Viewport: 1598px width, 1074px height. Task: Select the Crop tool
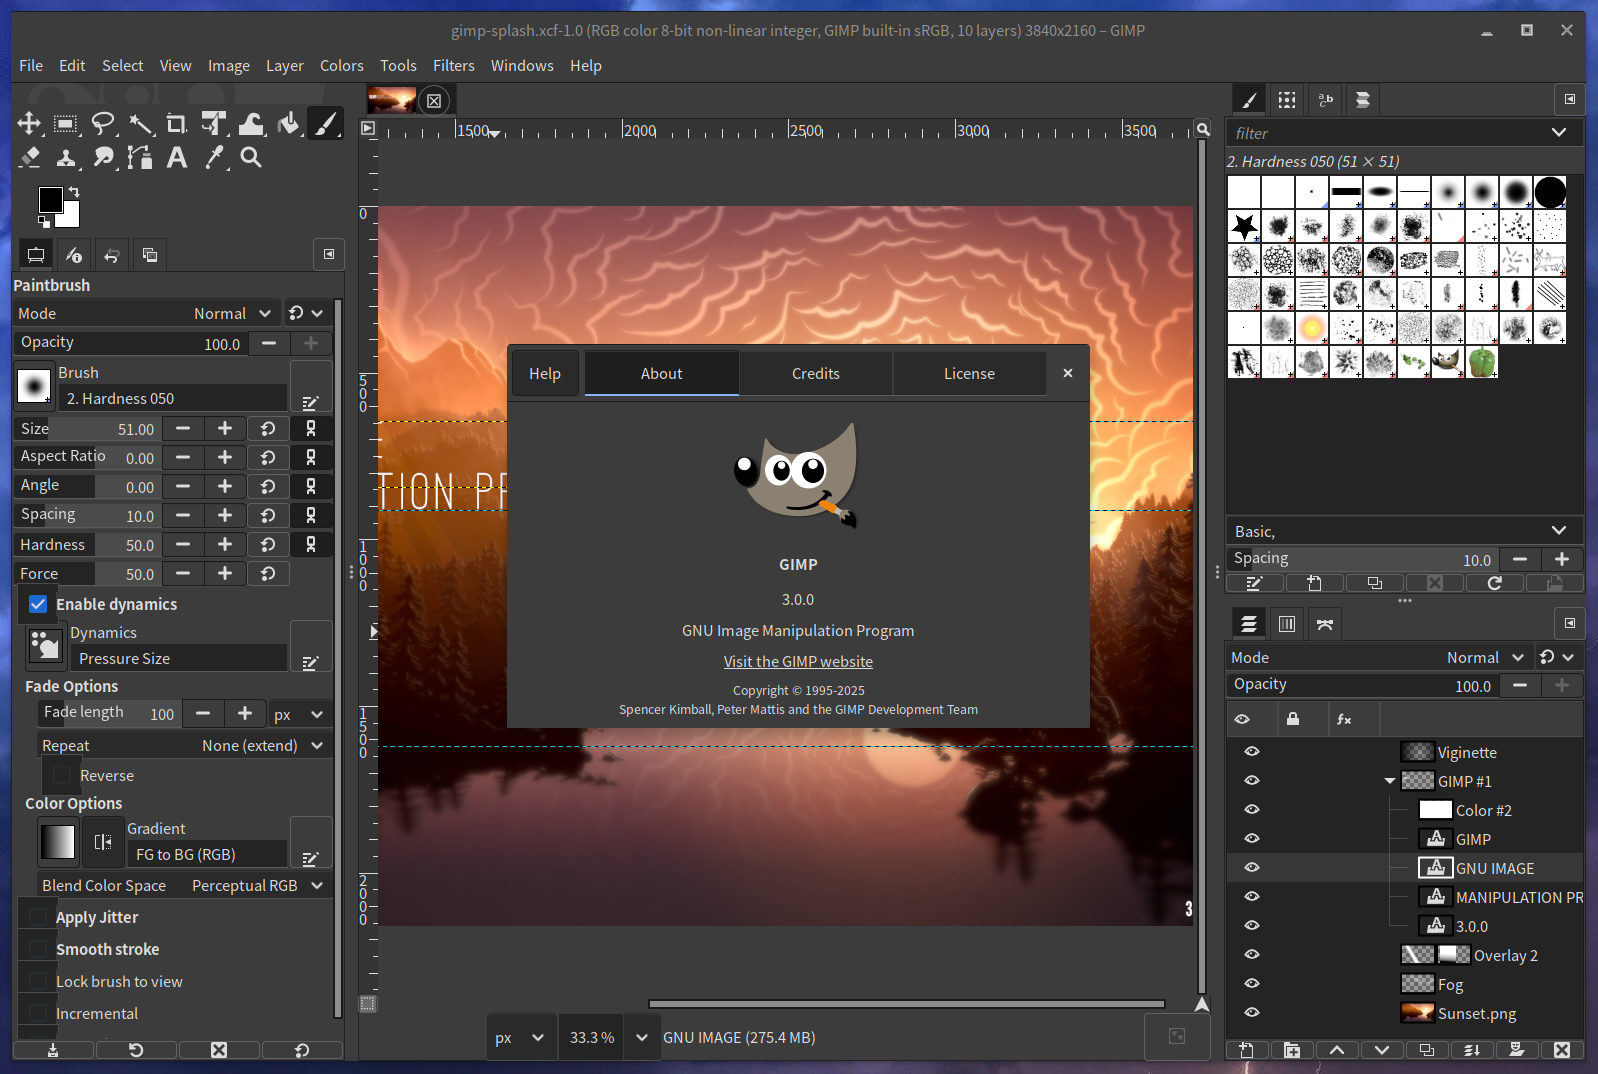coord(177,123)
